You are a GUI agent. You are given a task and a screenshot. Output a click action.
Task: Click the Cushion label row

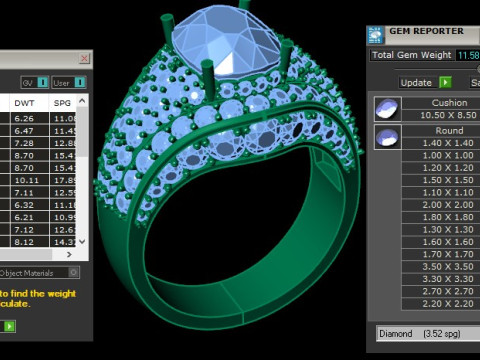tap(441, 103)
